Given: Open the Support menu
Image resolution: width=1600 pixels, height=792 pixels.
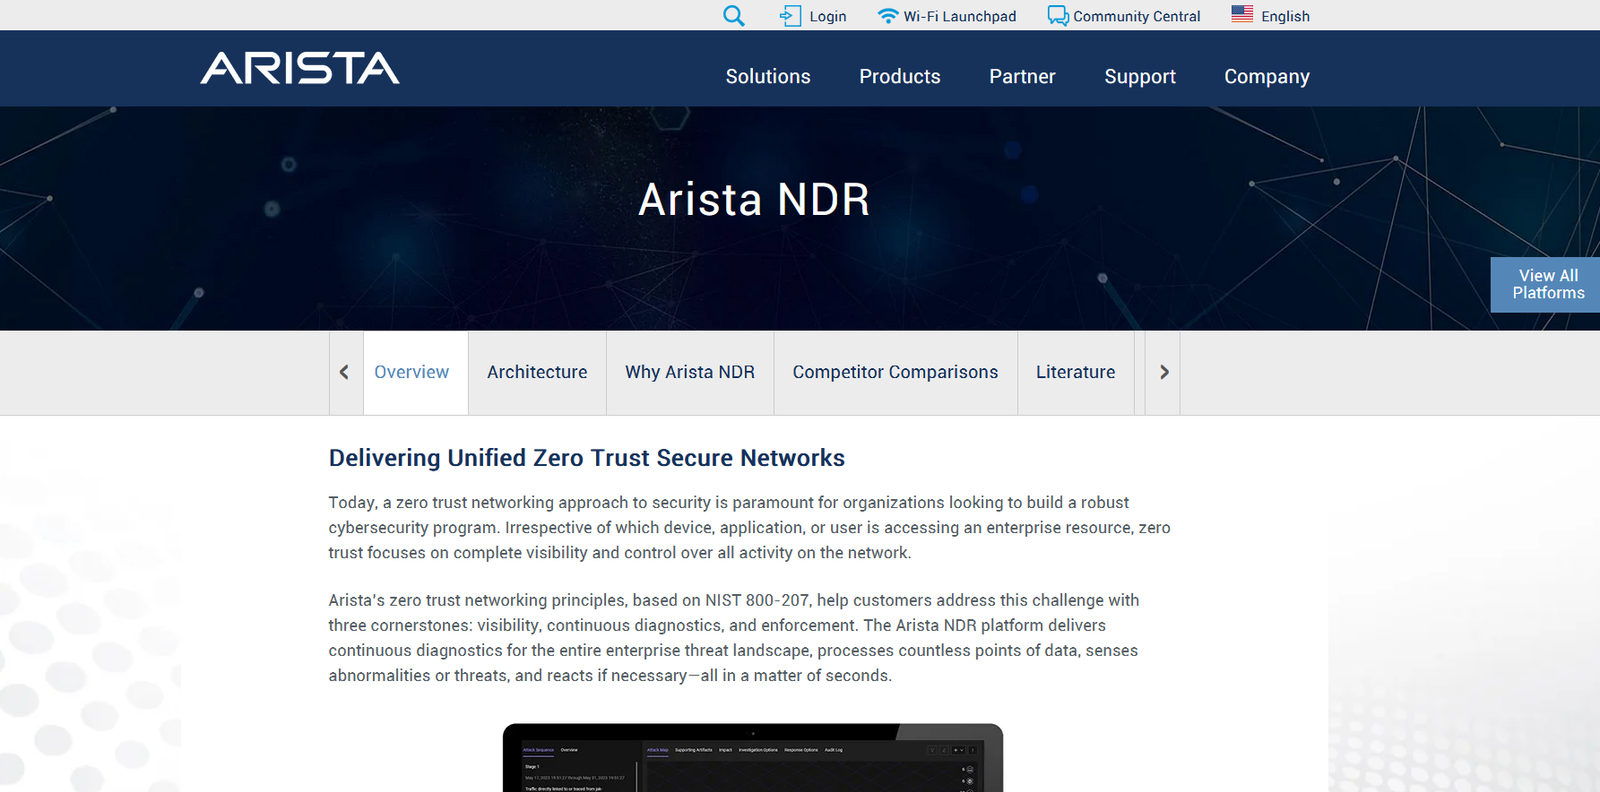Looking at the screenshot, I should click(1140, 77).
